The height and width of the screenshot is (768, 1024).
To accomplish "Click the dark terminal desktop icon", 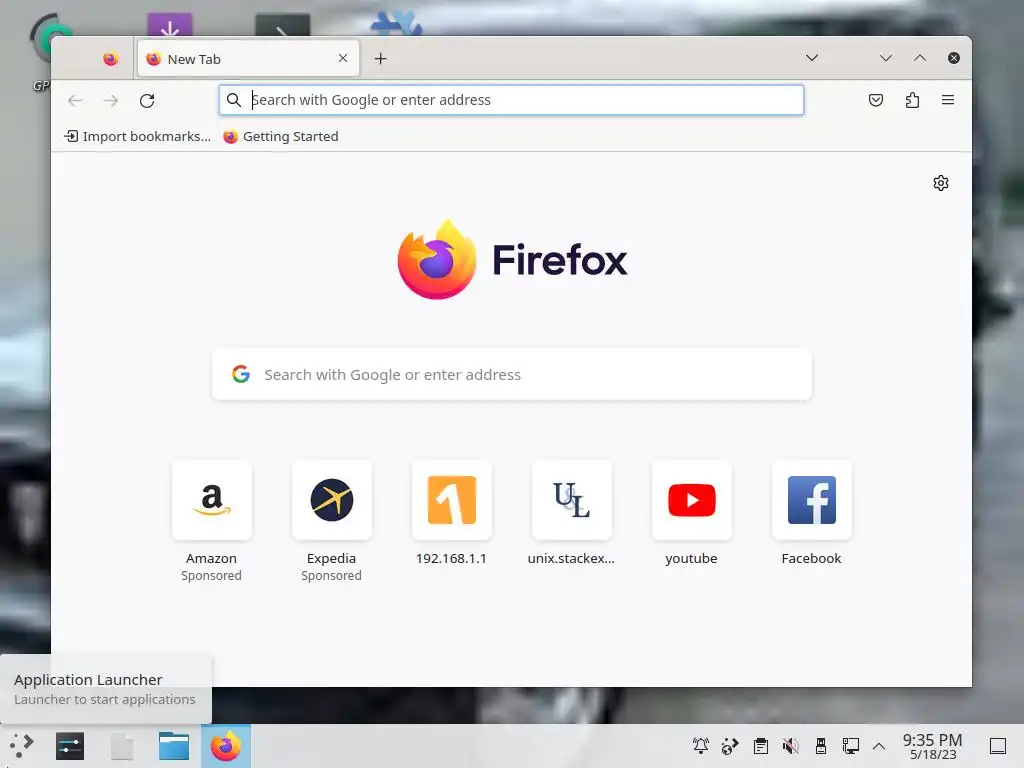I will [x=282, y=25].
